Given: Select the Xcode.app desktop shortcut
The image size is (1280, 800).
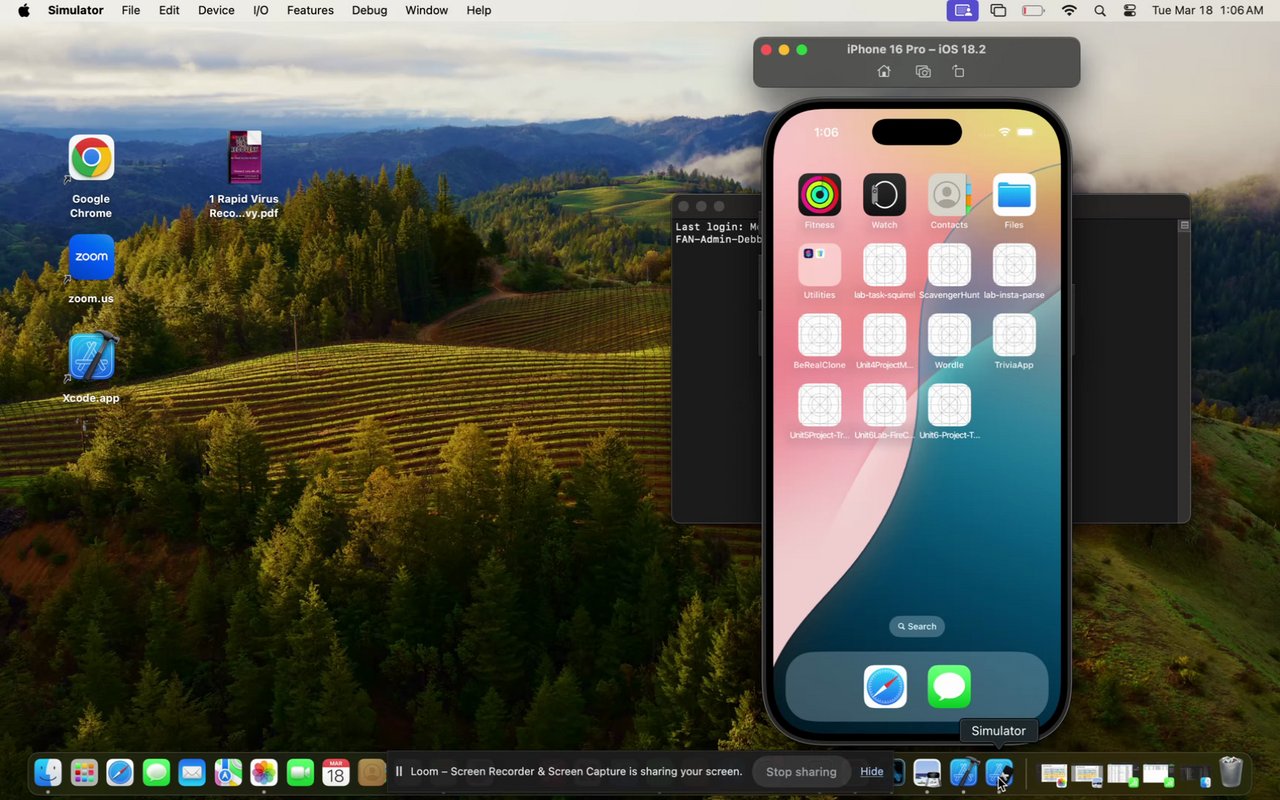Looking at the screenshot, I should (x=91, y=357).
